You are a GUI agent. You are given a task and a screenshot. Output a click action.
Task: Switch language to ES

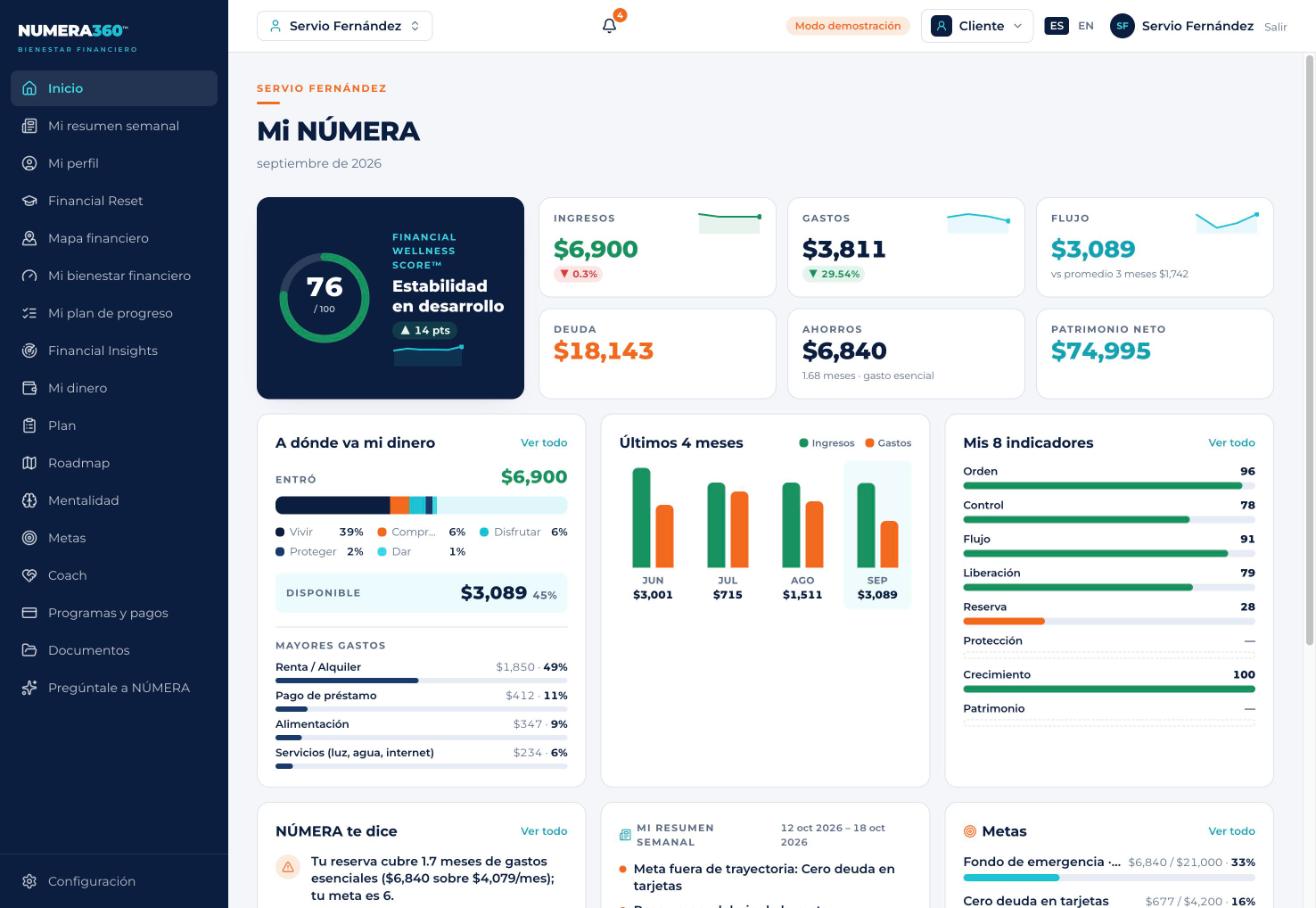[x=1057, y=26]
